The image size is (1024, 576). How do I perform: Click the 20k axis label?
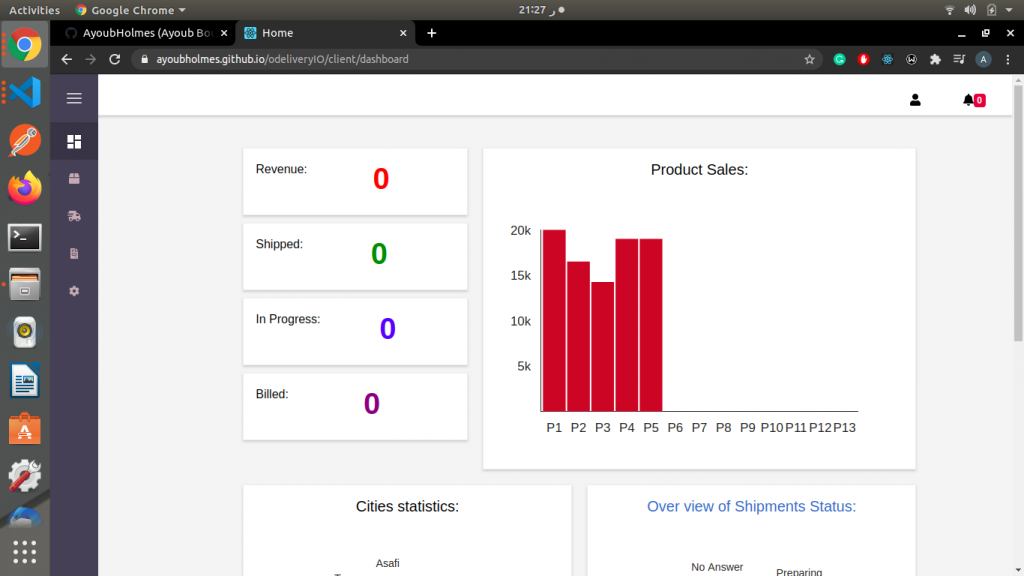pos(520,231)
